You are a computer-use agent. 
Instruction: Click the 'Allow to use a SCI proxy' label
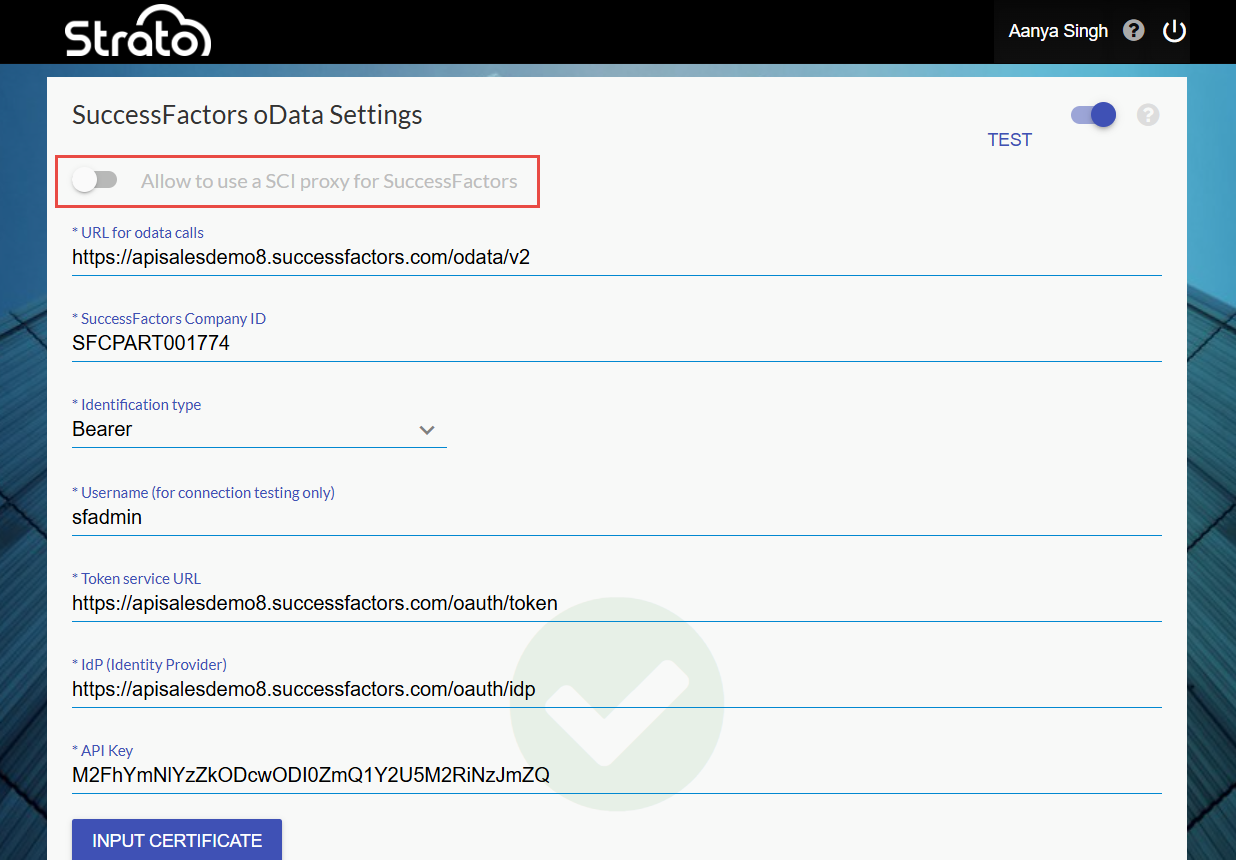click(x=329, y=181)
